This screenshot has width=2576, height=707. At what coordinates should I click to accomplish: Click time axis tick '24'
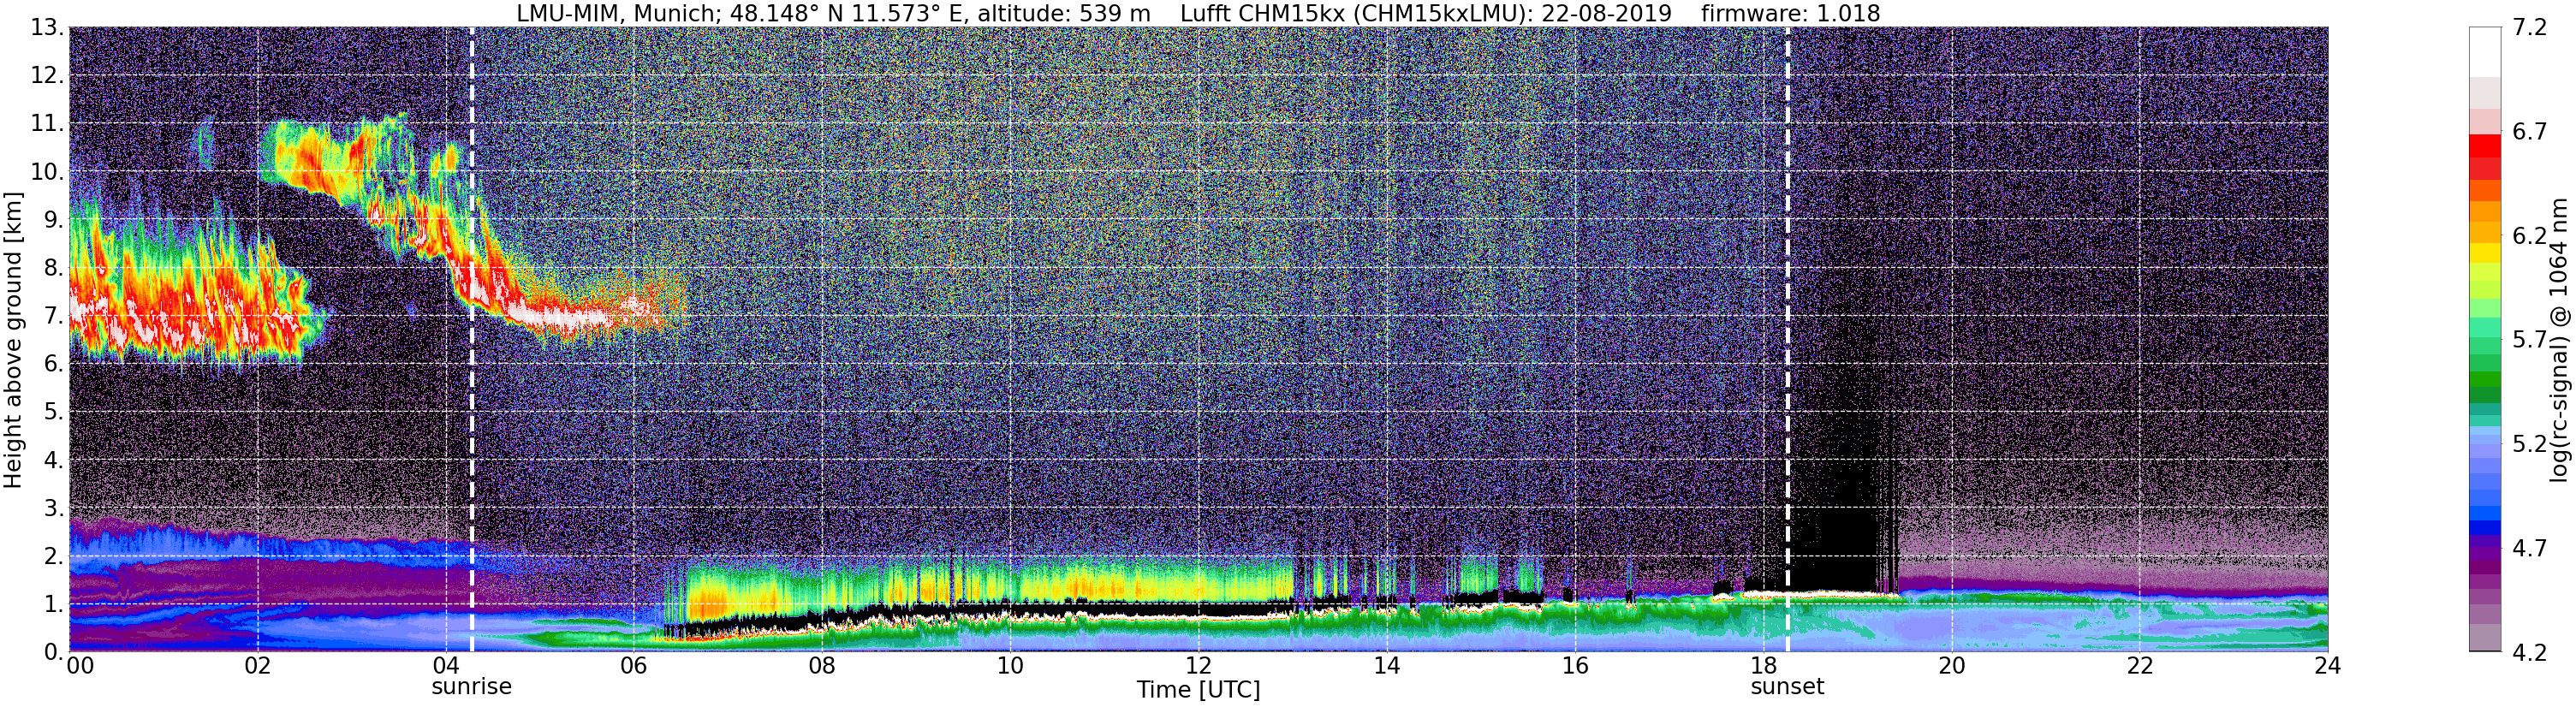(2327, 666)
